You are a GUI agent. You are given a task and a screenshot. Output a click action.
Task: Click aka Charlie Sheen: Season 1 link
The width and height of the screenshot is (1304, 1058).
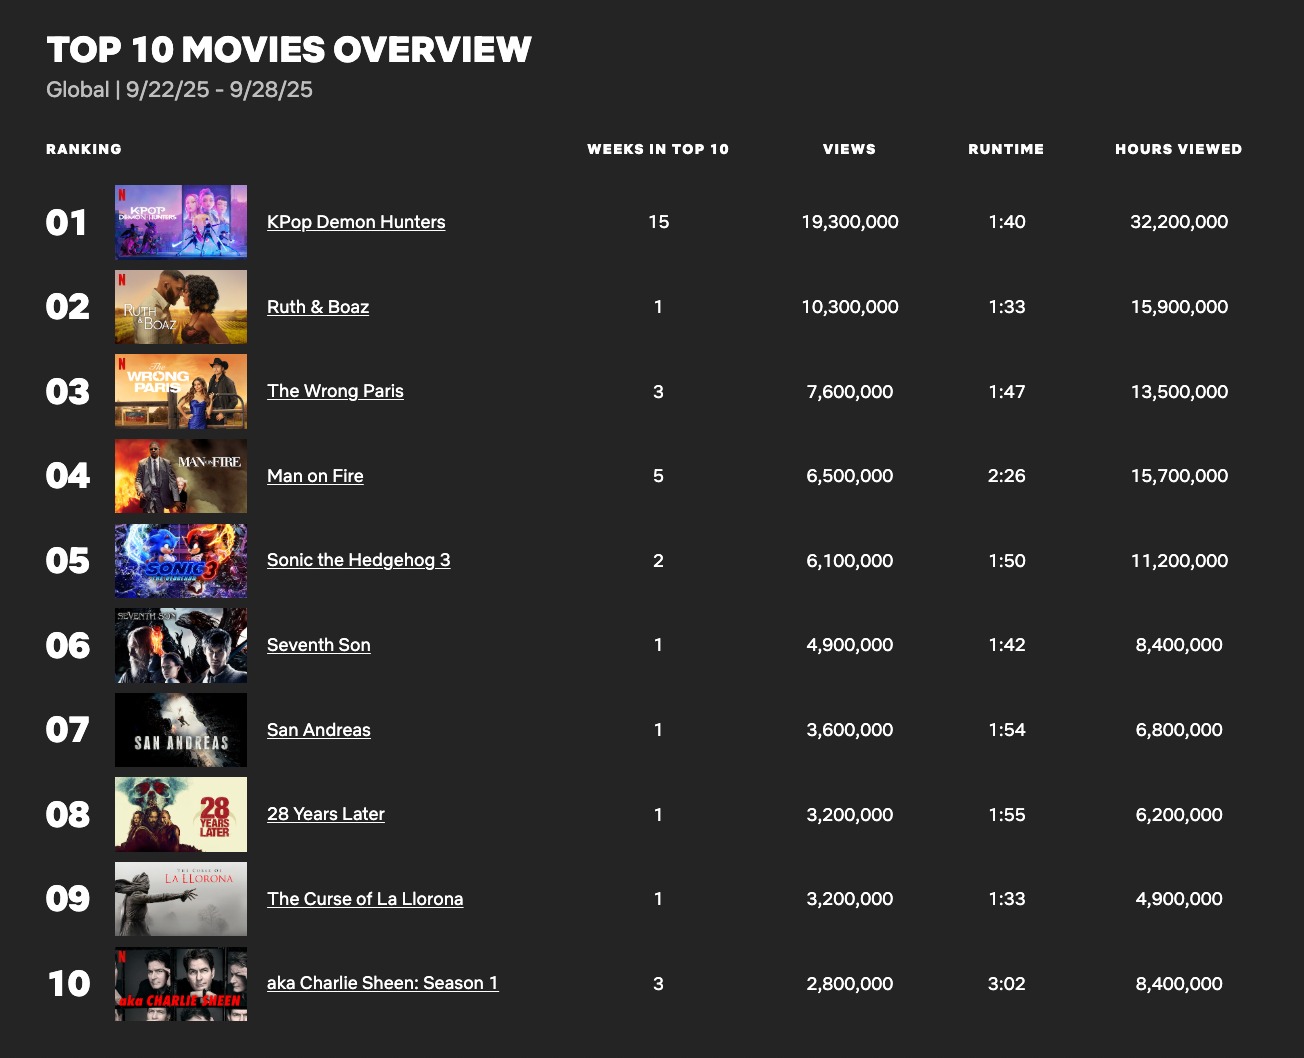(x=382, y=983)
